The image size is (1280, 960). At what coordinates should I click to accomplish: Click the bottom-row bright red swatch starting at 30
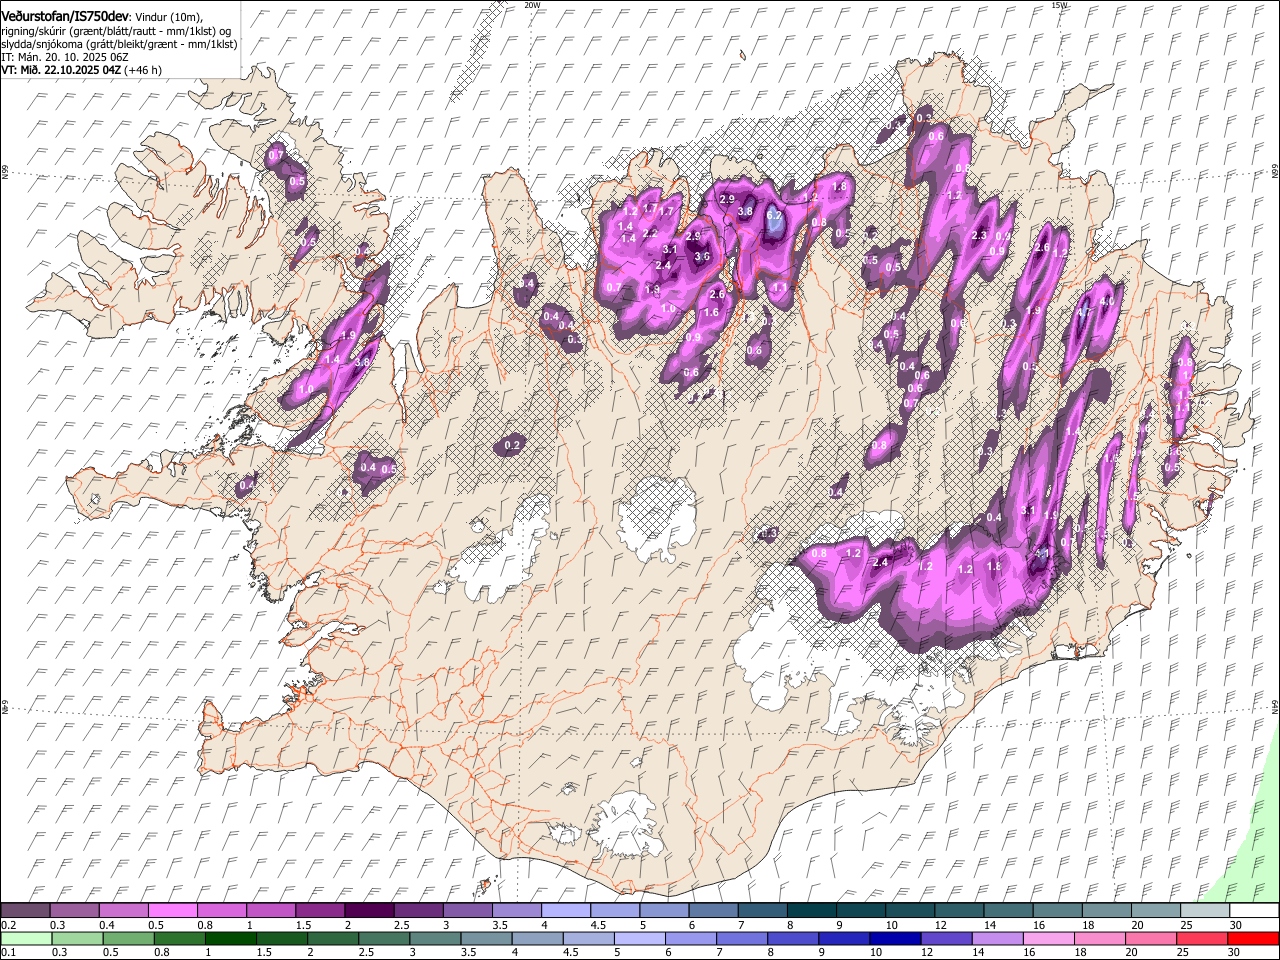pos(1254,938)
